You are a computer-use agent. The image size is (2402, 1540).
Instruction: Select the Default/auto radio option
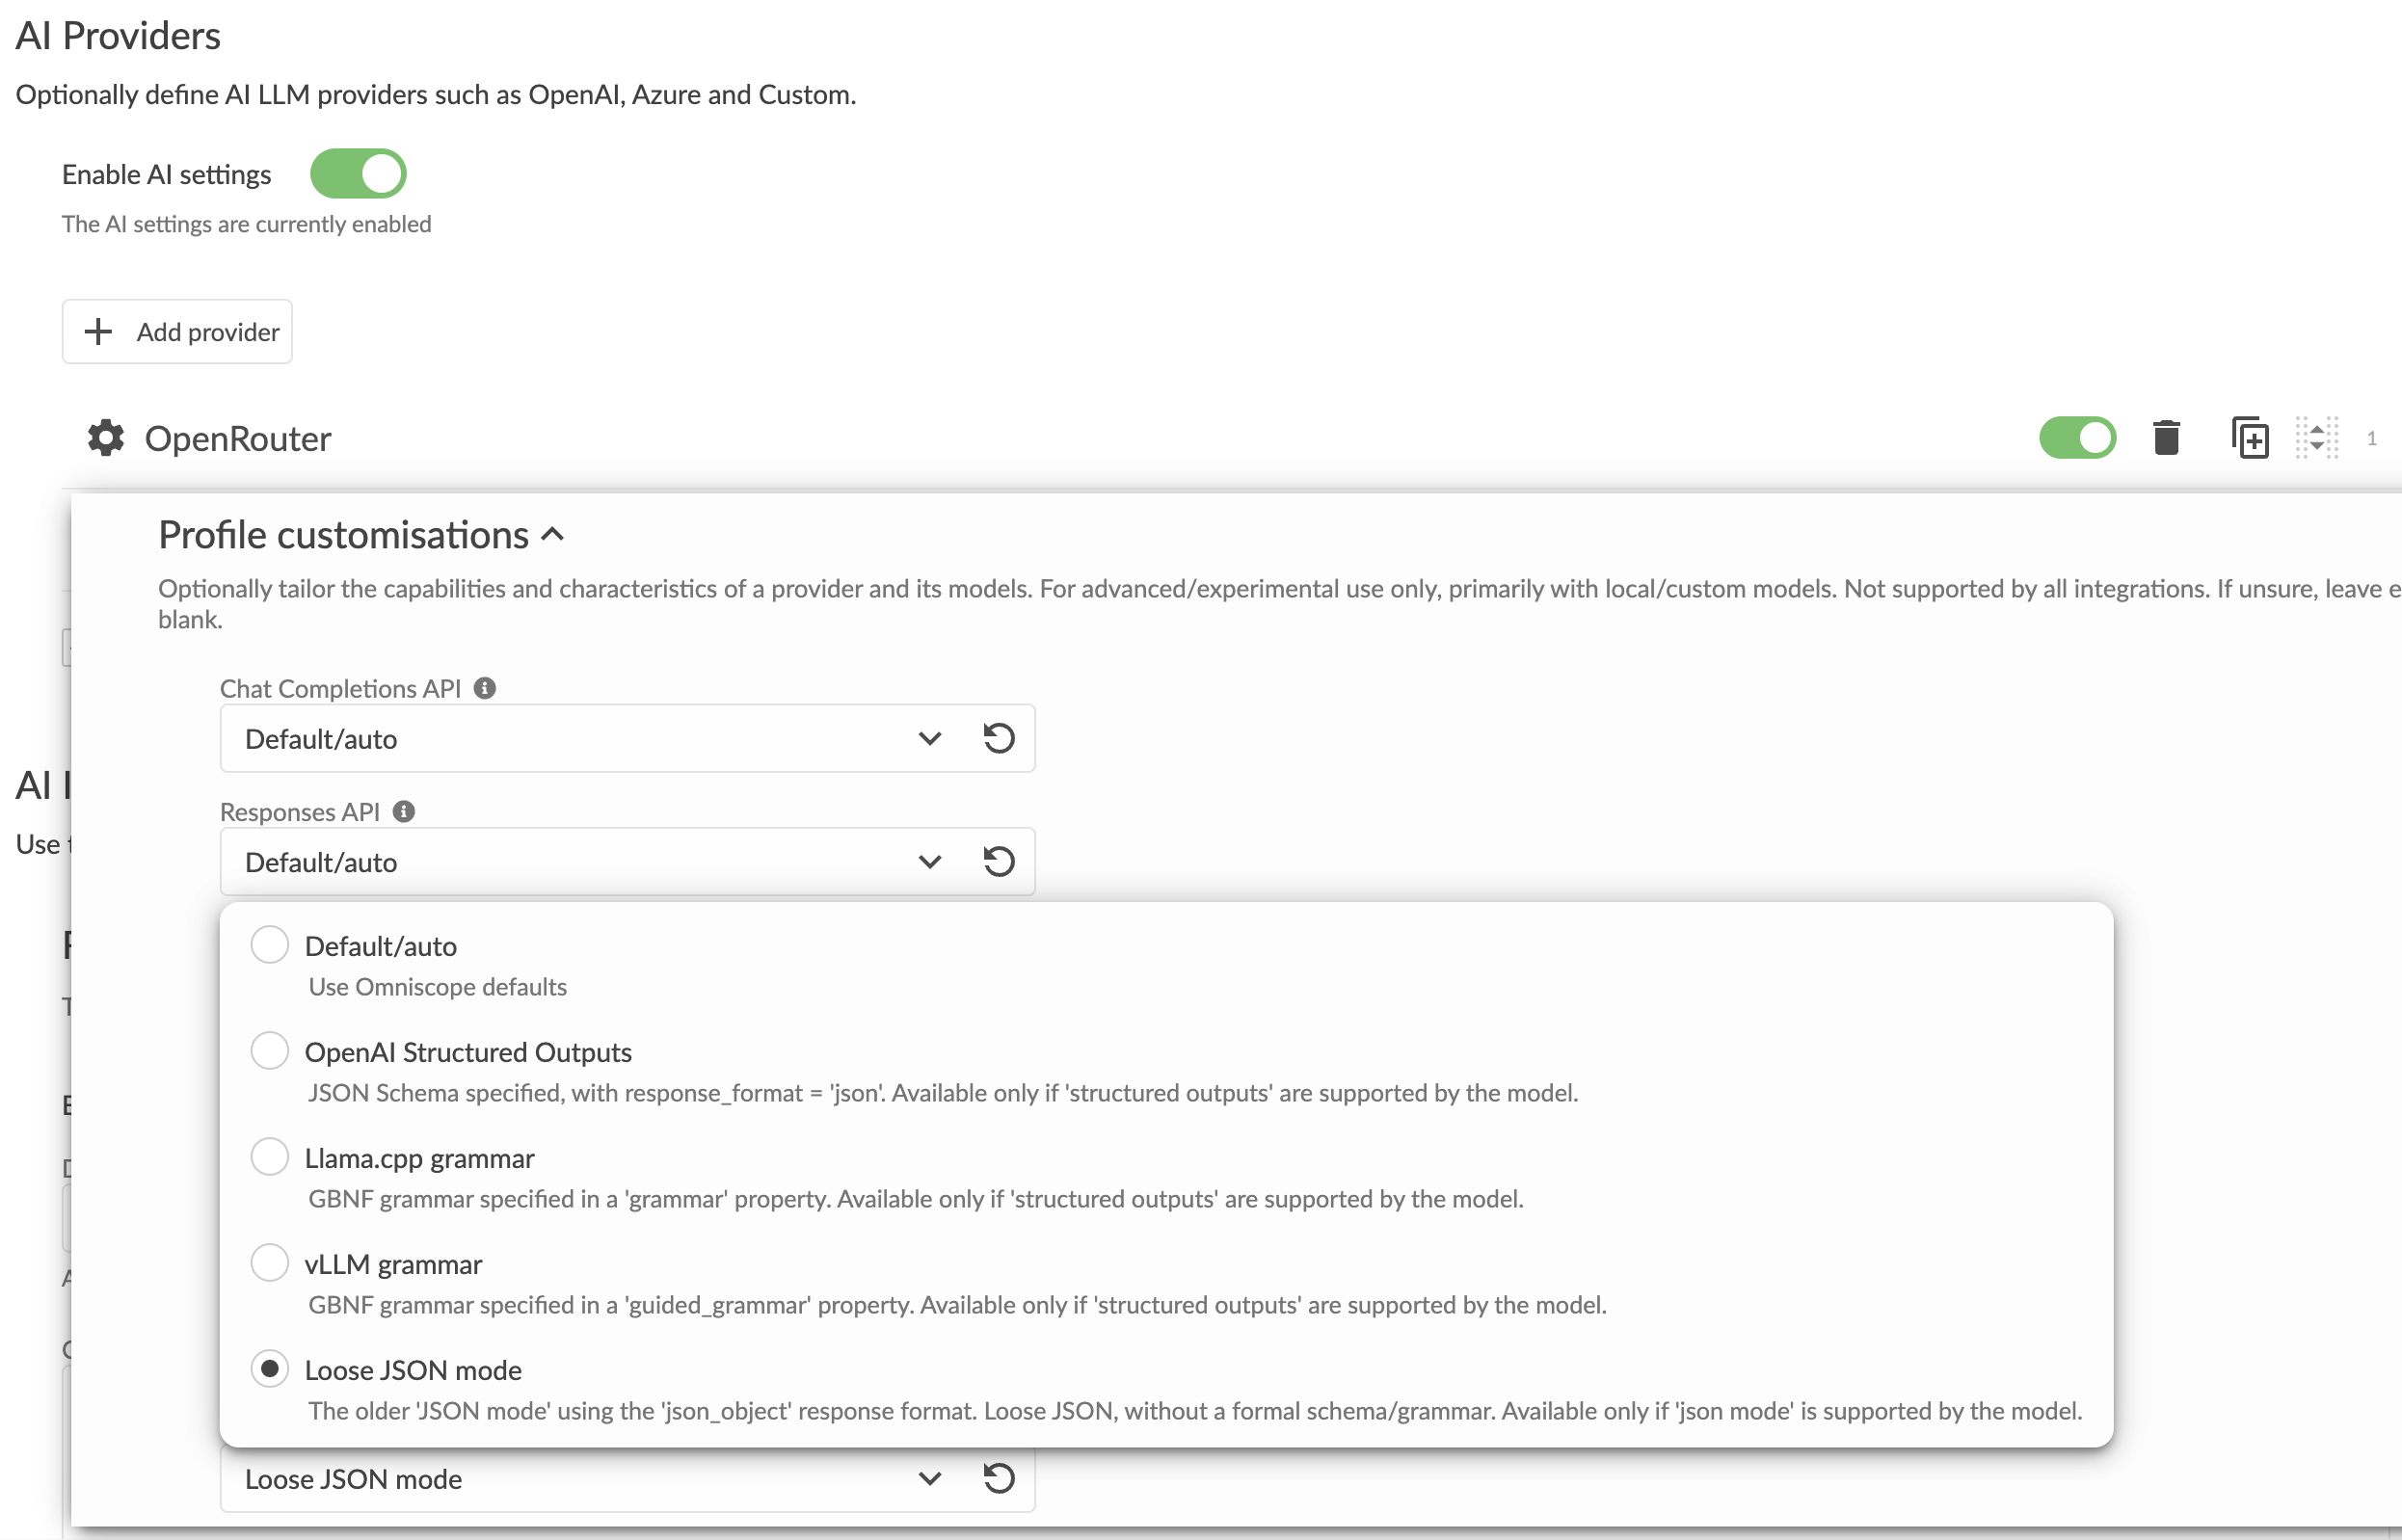[269, 944]
